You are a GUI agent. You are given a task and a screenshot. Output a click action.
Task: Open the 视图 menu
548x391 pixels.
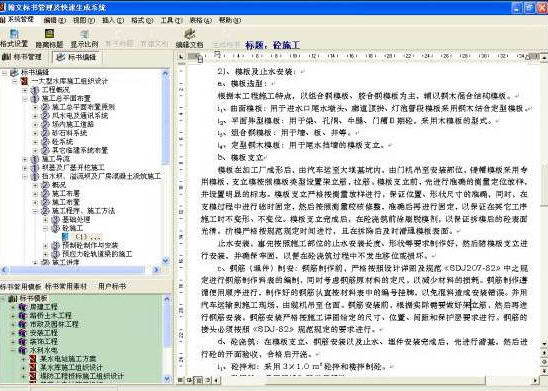(84, 20)
